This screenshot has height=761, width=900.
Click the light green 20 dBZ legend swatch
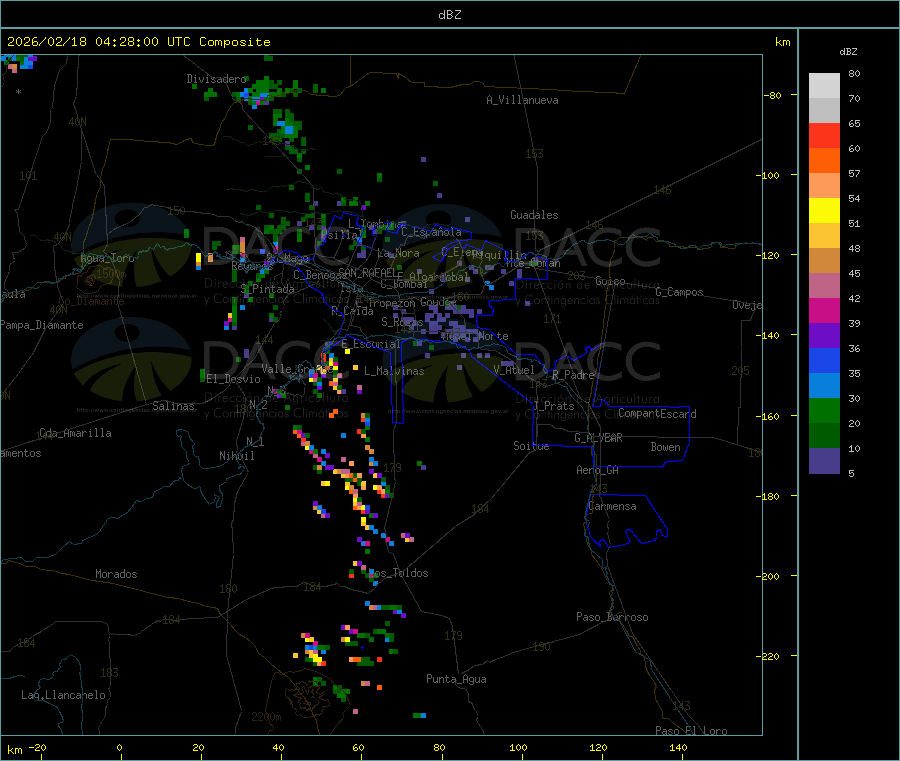[824, 410]
